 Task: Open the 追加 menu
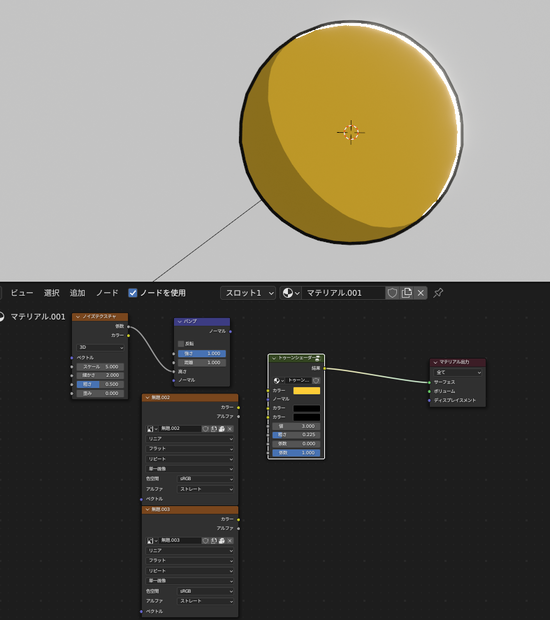tap(77, 293)
